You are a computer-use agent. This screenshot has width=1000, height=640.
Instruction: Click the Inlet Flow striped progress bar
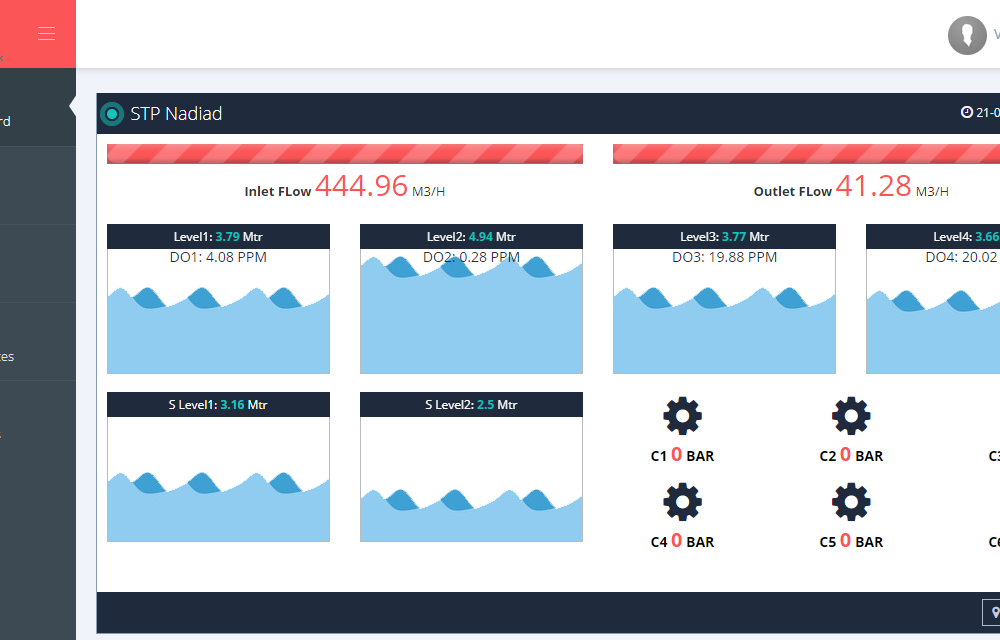(x=345, y=154)
